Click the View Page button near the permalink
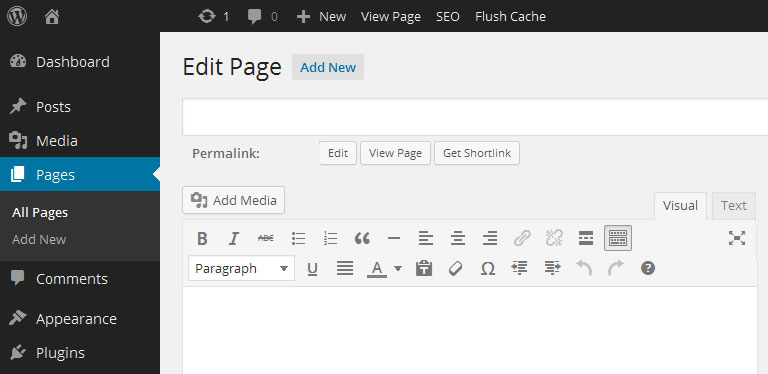Image resolution: width=768 pixels, height=374 pixels. coord(395,153)
